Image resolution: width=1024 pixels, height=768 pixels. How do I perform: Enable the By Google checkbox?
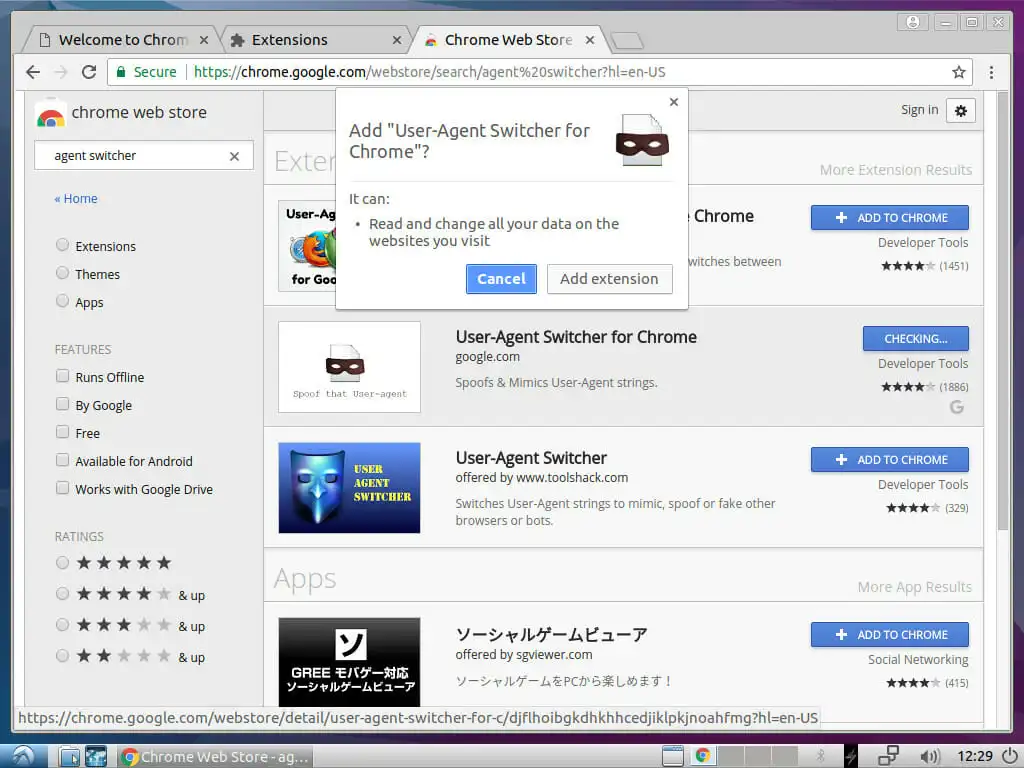(62, 404)
